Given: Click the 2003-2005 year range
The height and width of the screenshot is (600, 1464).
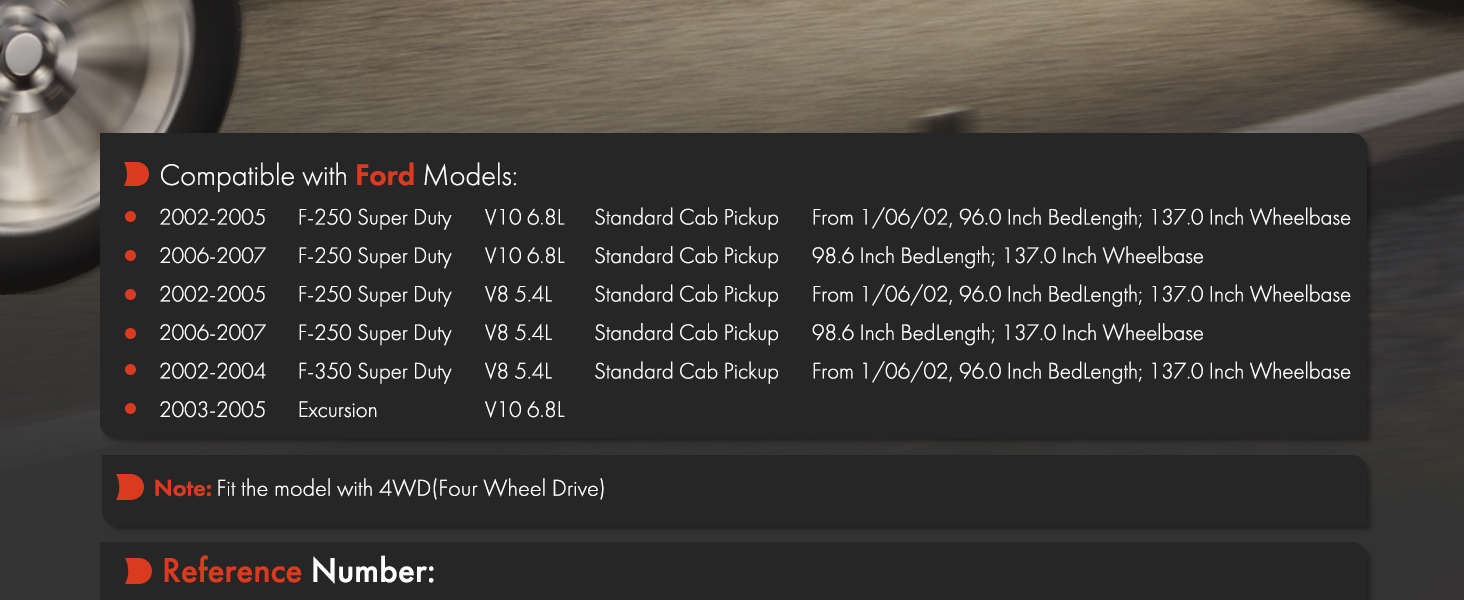Looking at the screenshot, I should 213,410.
